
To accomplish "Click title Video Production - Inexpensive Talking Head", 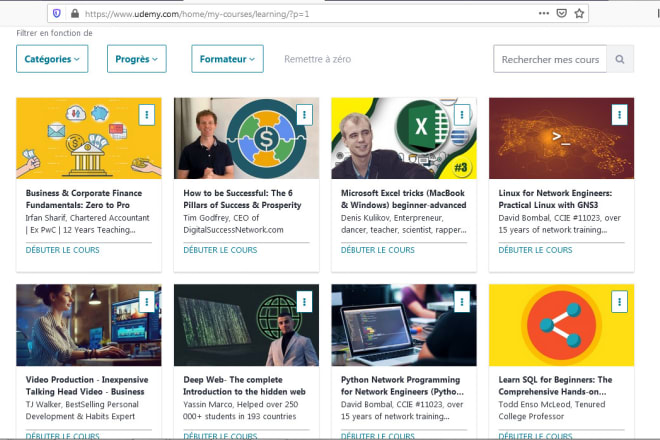I will (x=87, y=386).
